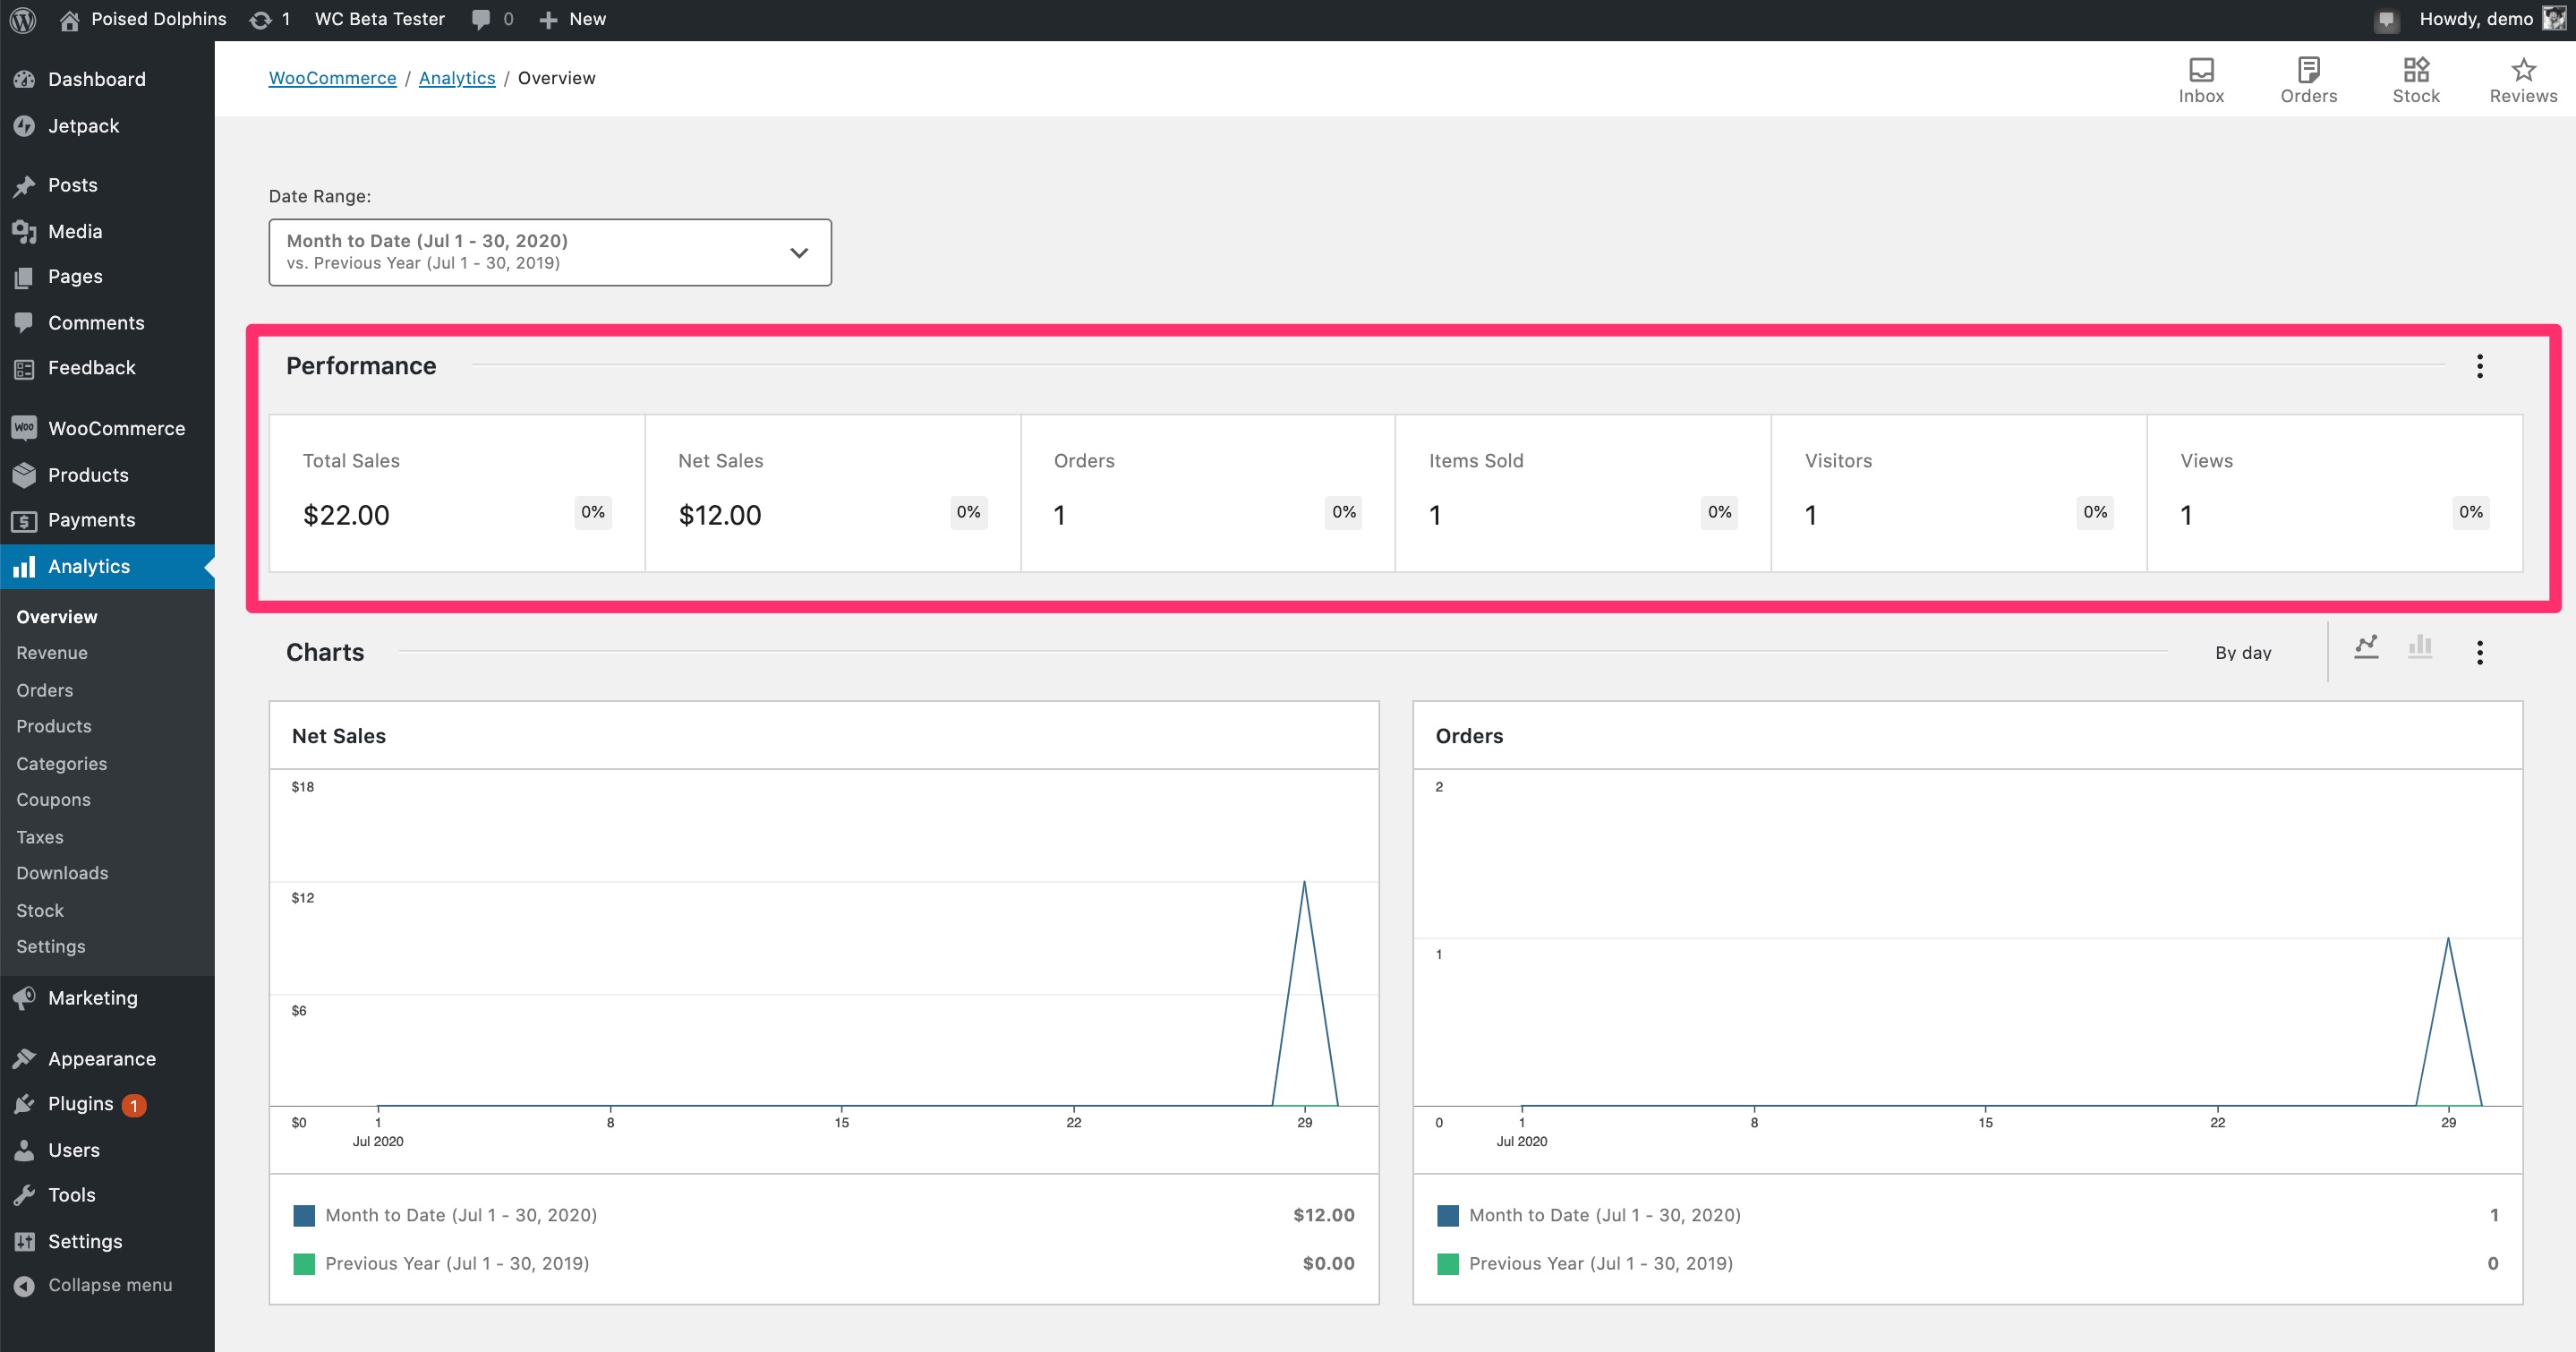This screenshot has height=1352, width=2576.
Task: Click the blue Month to Date legend swatch
Action: (304, 1215)
